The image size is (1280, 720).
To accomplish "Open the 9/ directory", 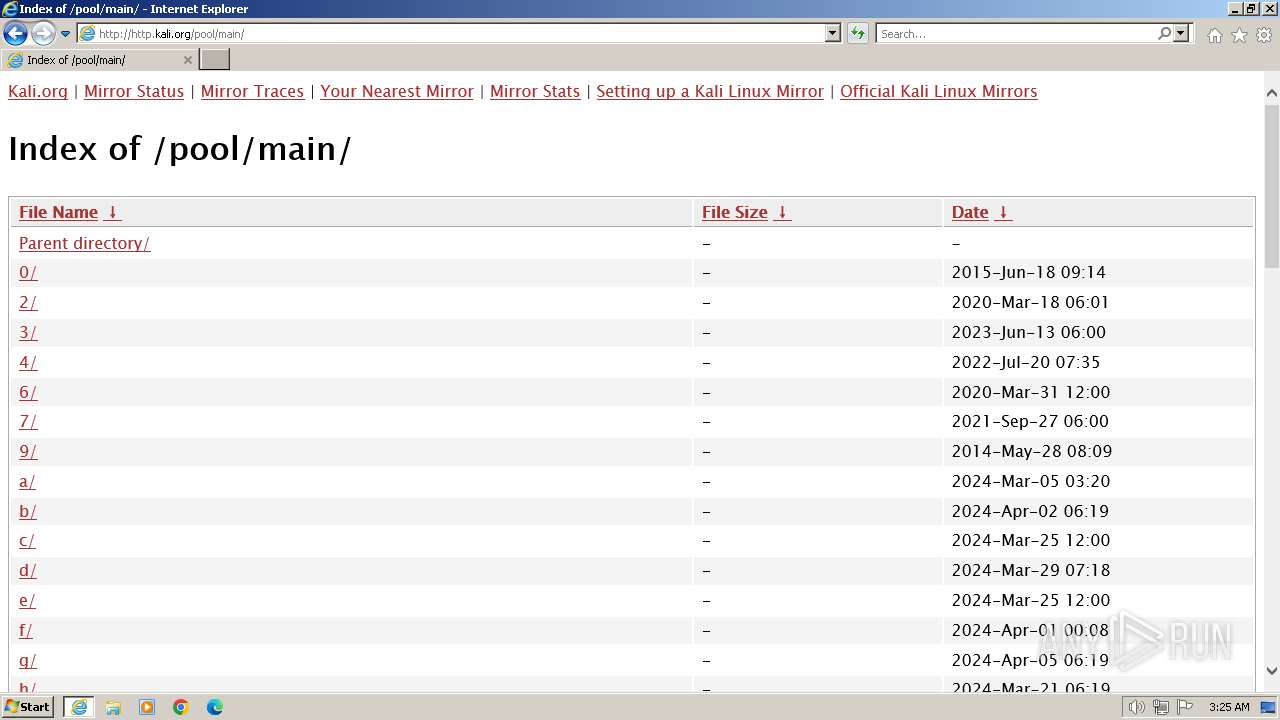I will click(28, 451).
